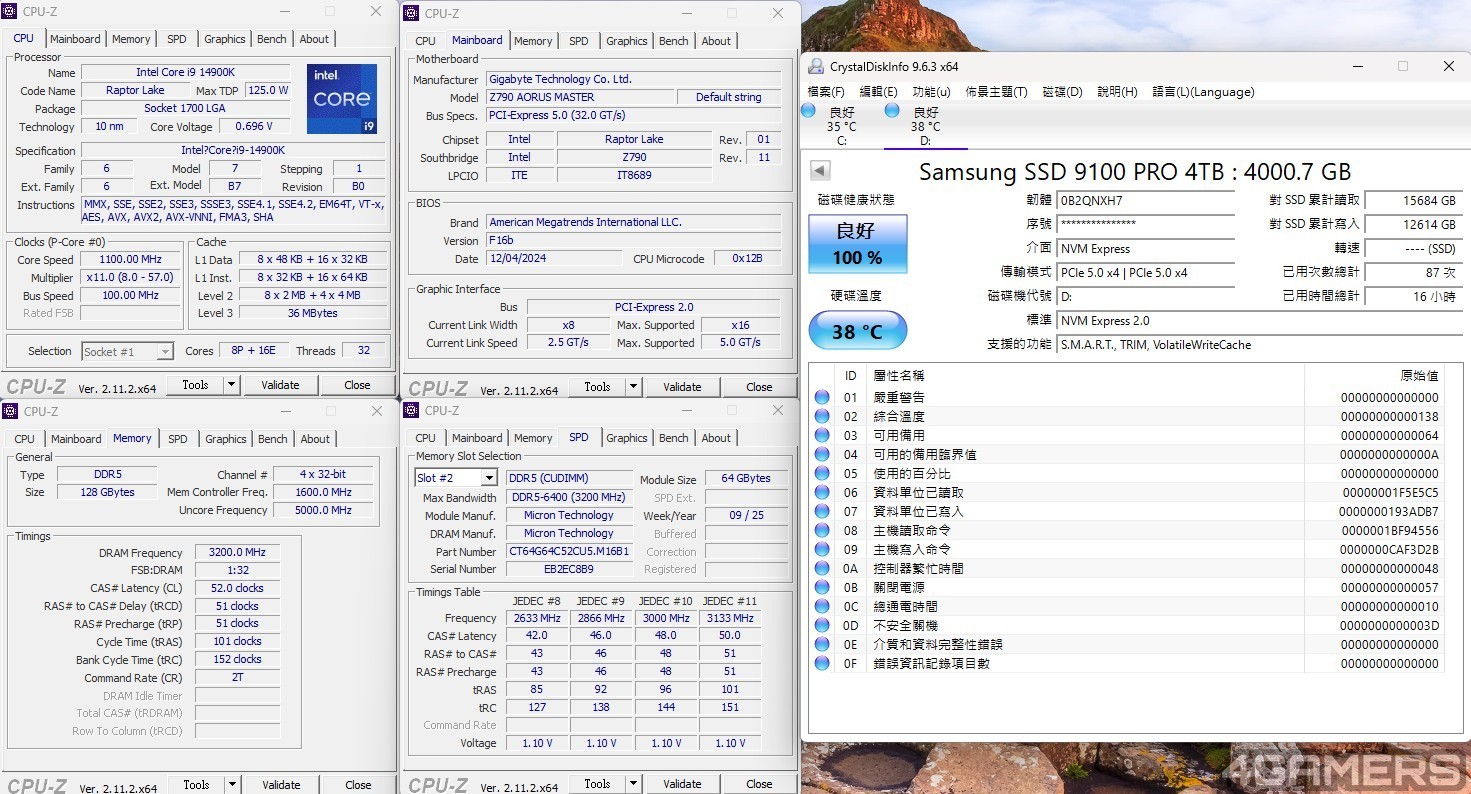Click the BIOS version F16b value
Screen dimensions: 1471x794
click(x=633, y=241)
